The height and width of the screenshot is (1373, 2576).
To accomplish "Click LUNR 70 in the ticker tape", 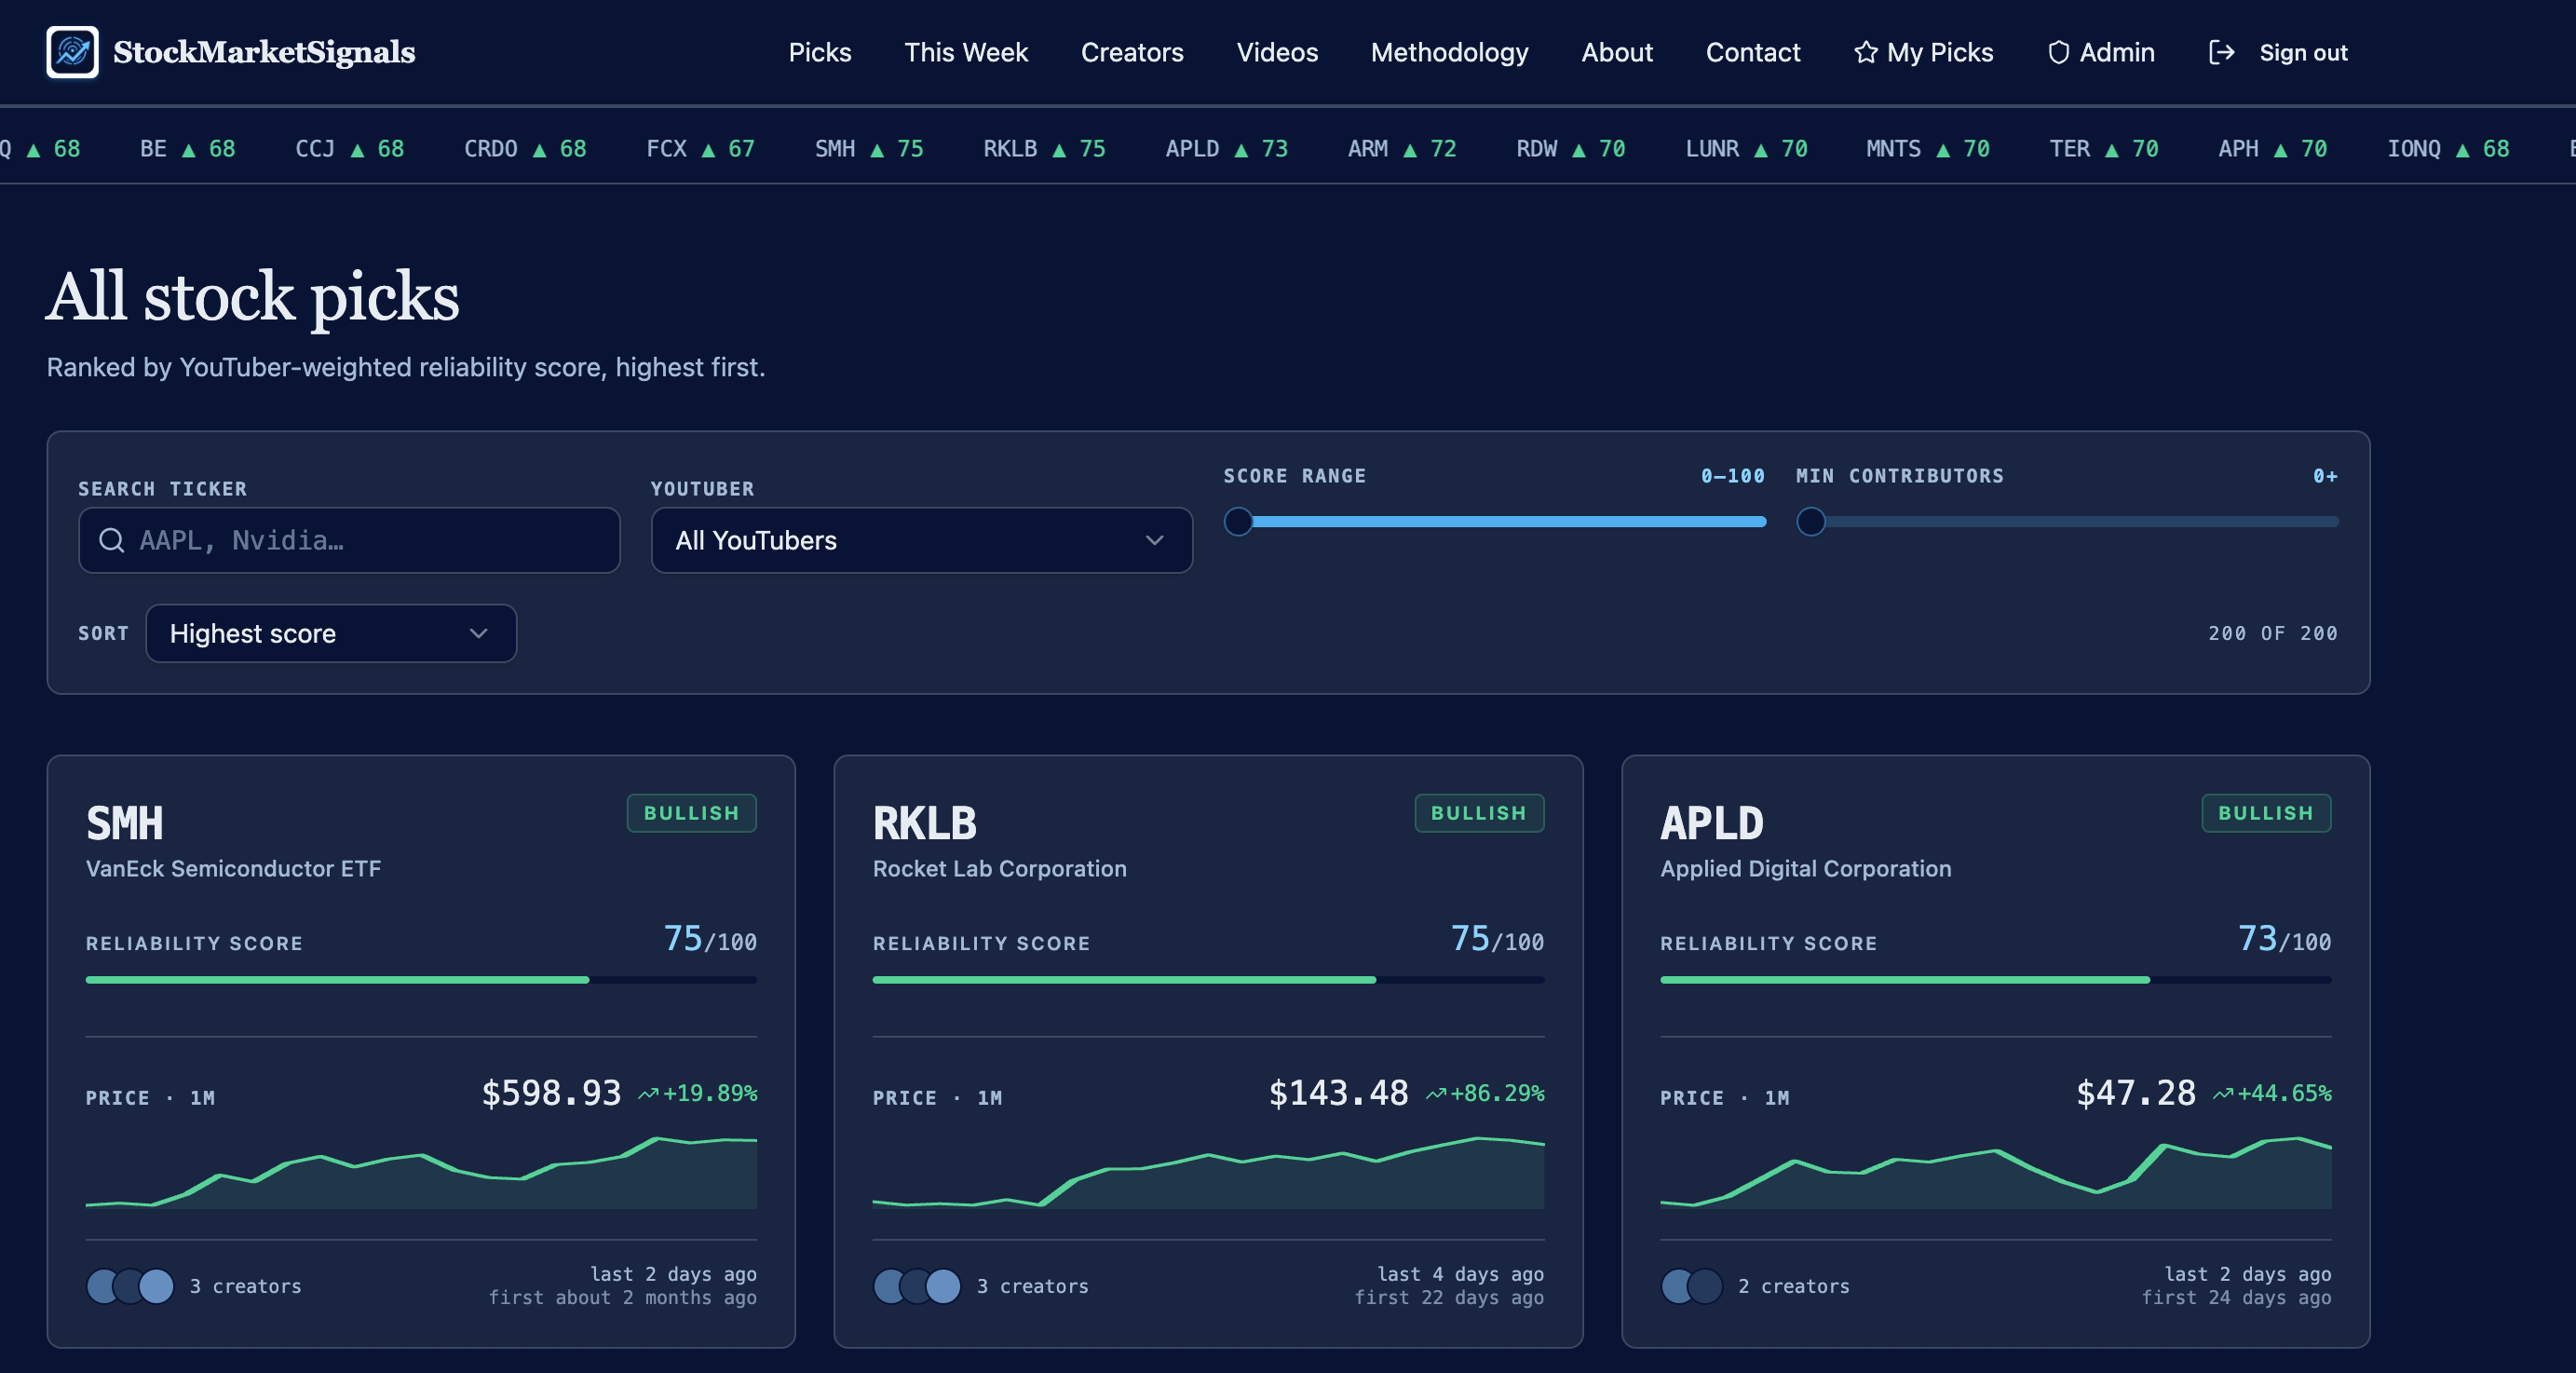I will pyautogui.click(x=1746, y=149).
